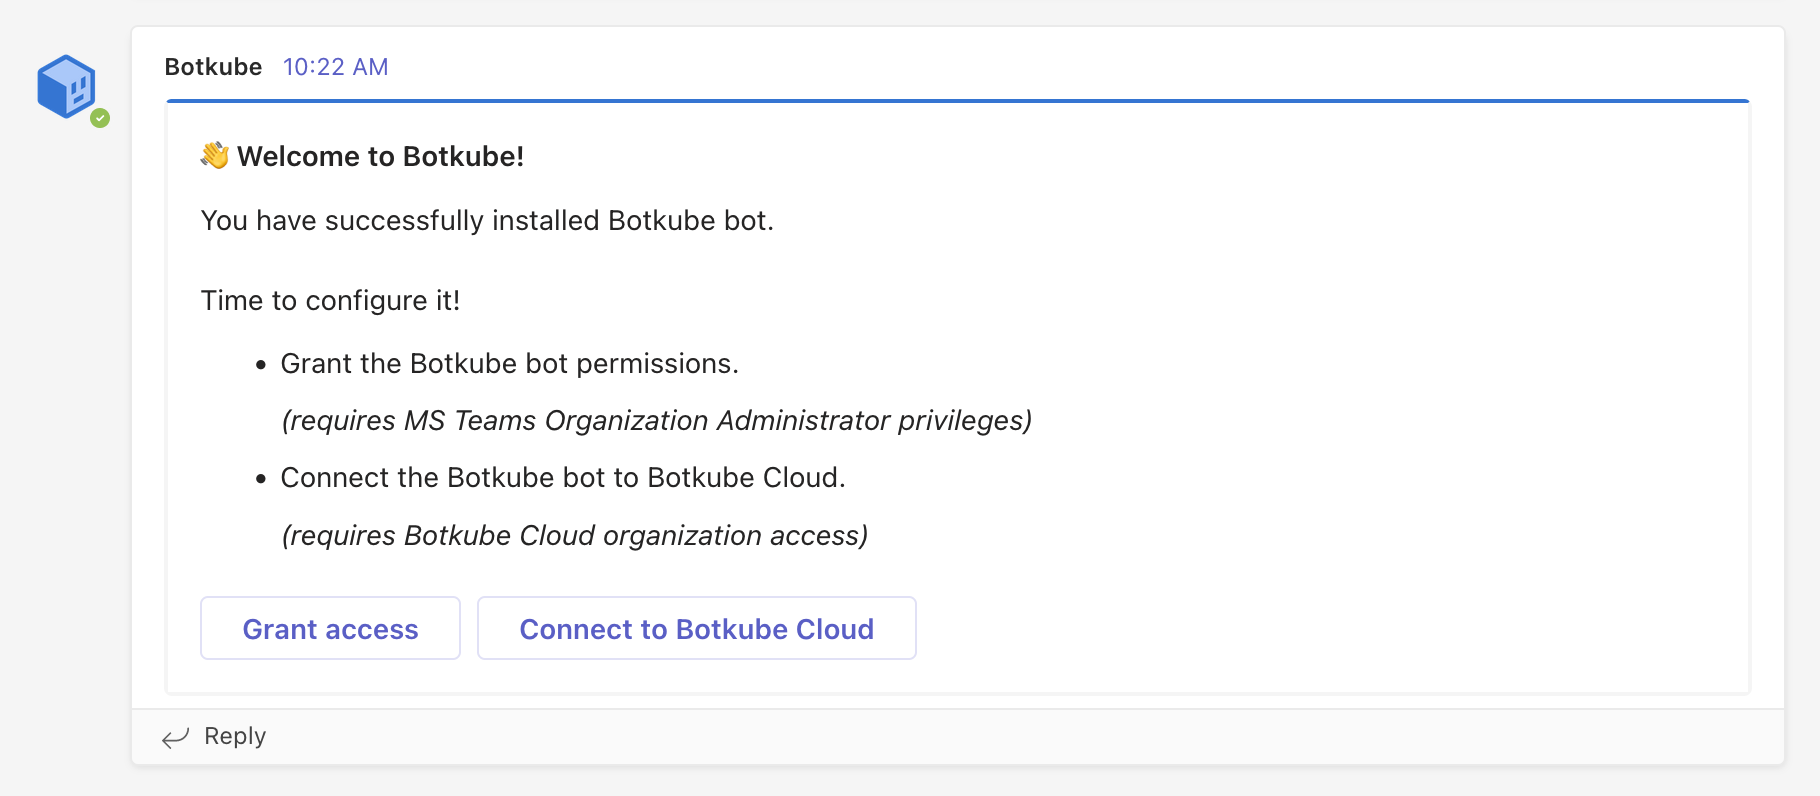Click 'You have successfully installed Botkube bot.' text

(x=487, y=220)
